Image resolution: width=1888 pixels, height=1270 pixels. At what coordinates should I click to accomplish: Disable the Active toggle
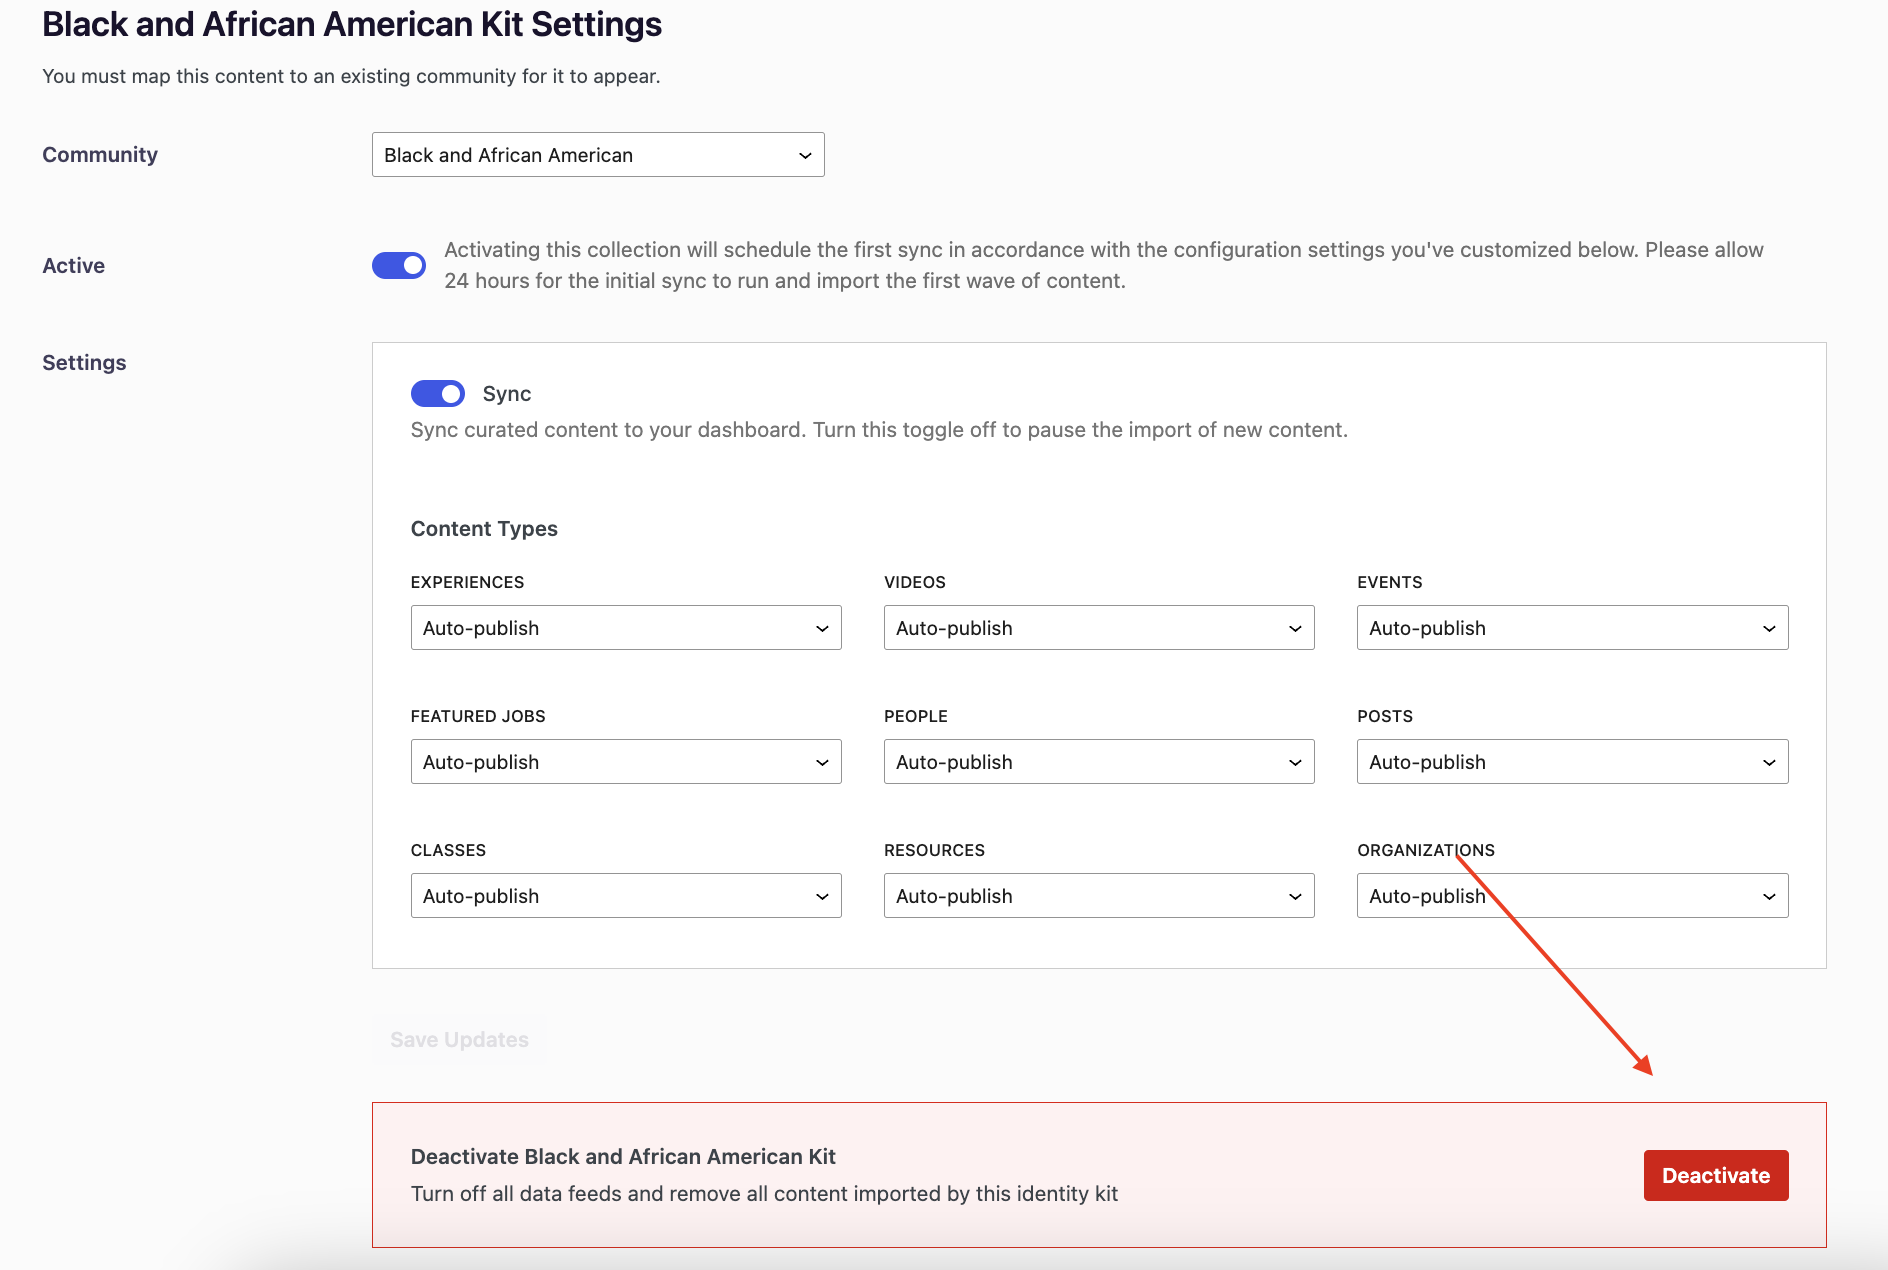pyautogui.click(x=398, y=265)
